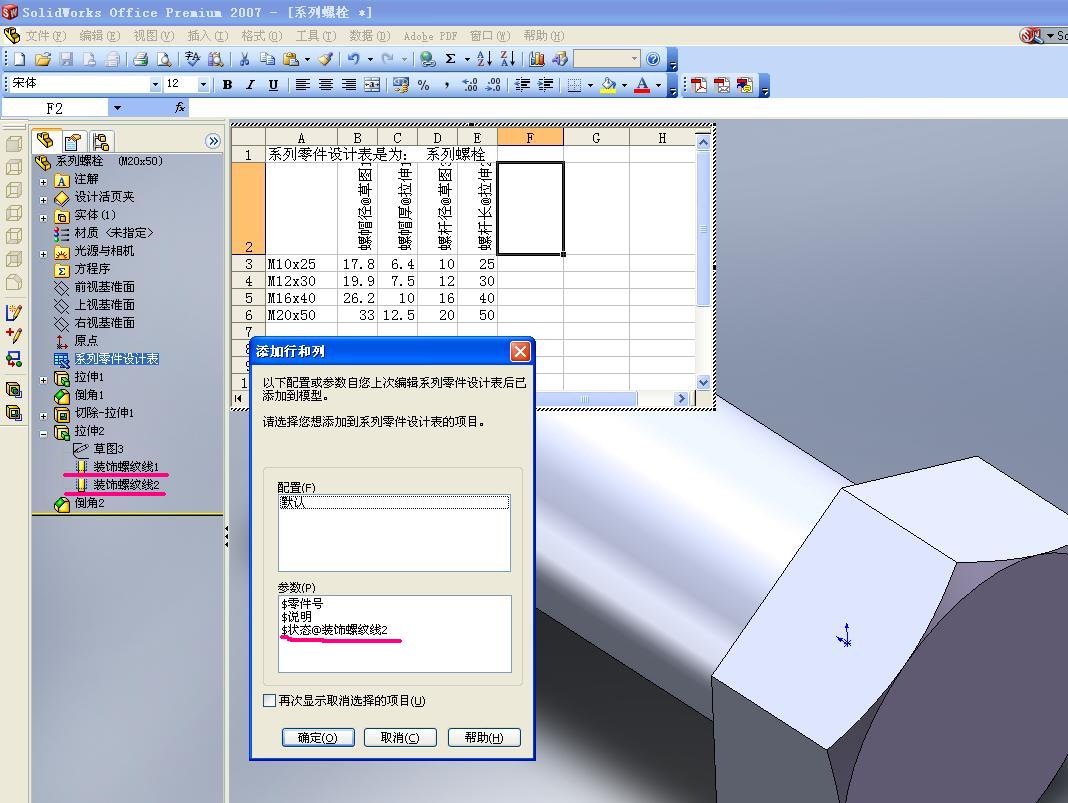Click the Decrease Indent icon
The height and width of the screenshot is (803, 1068).
click(522, 85)
